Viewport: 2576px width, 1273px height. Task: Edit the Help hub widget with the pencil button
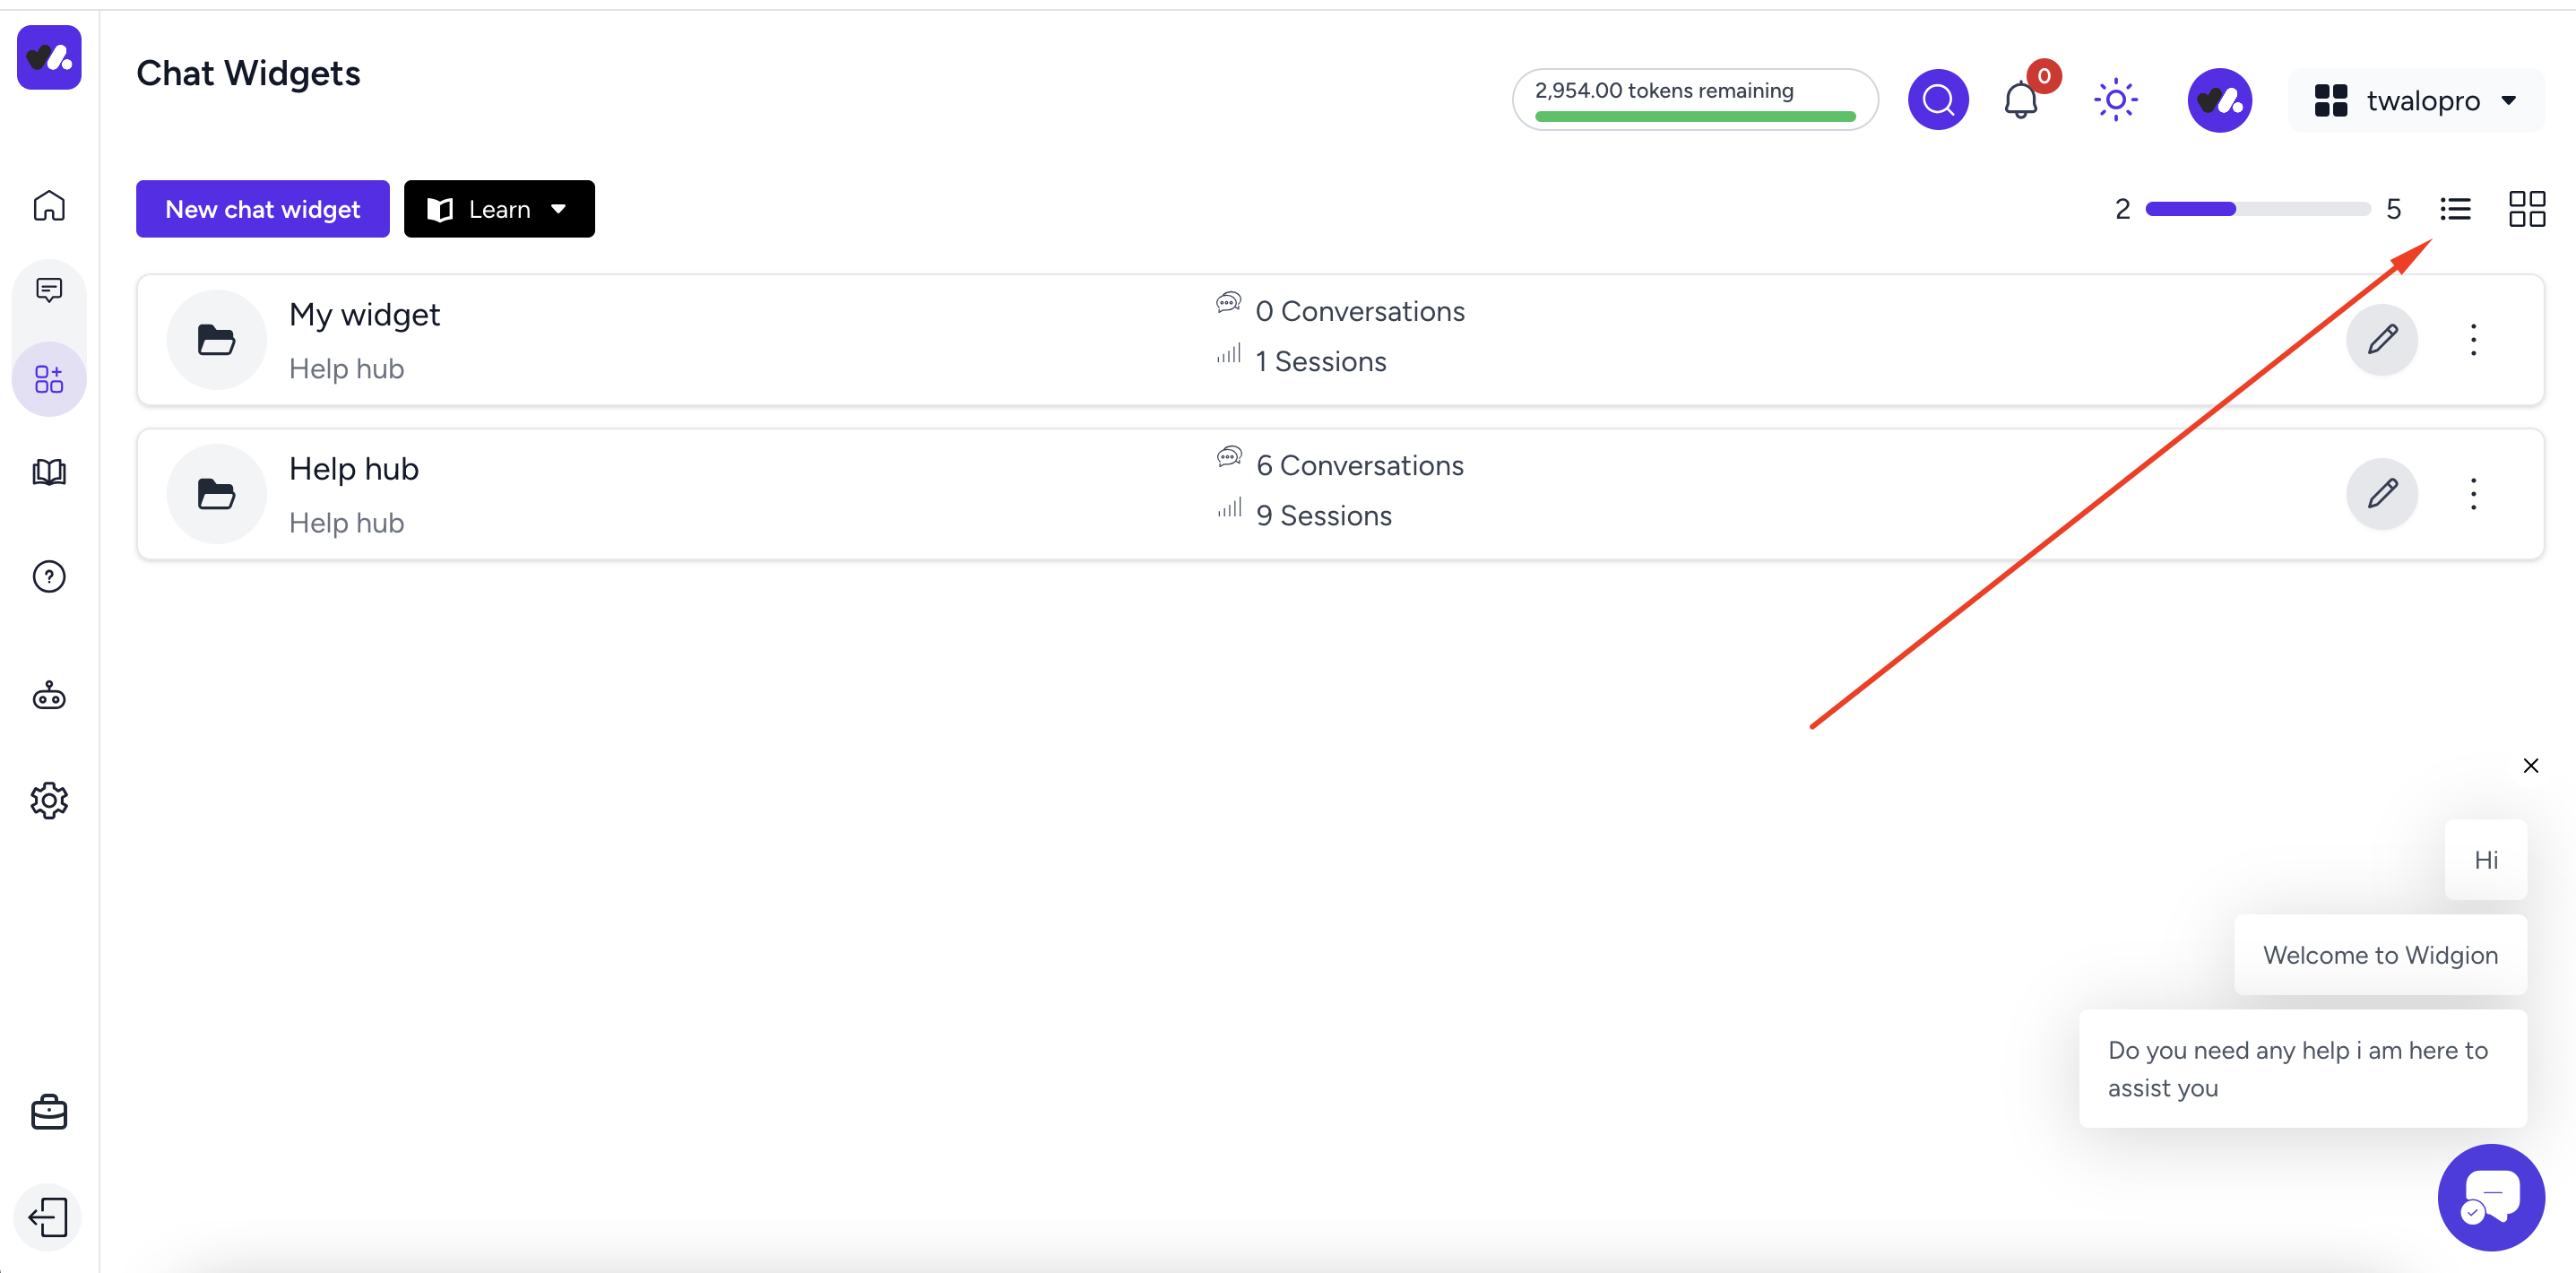tap(2382, 494)
